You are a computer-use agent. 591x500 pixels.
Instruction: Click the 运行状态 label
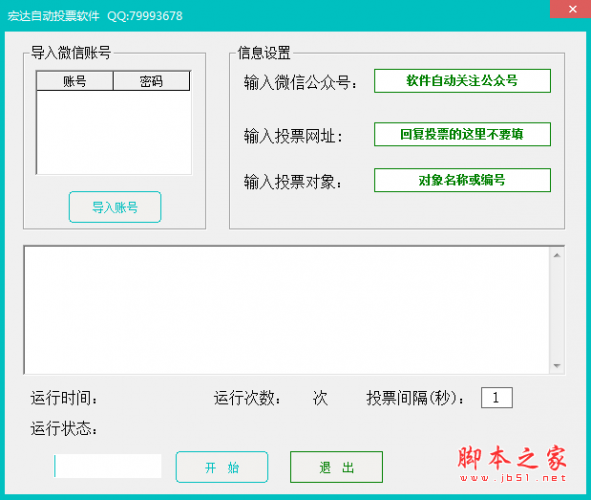(x=64, y=429)
